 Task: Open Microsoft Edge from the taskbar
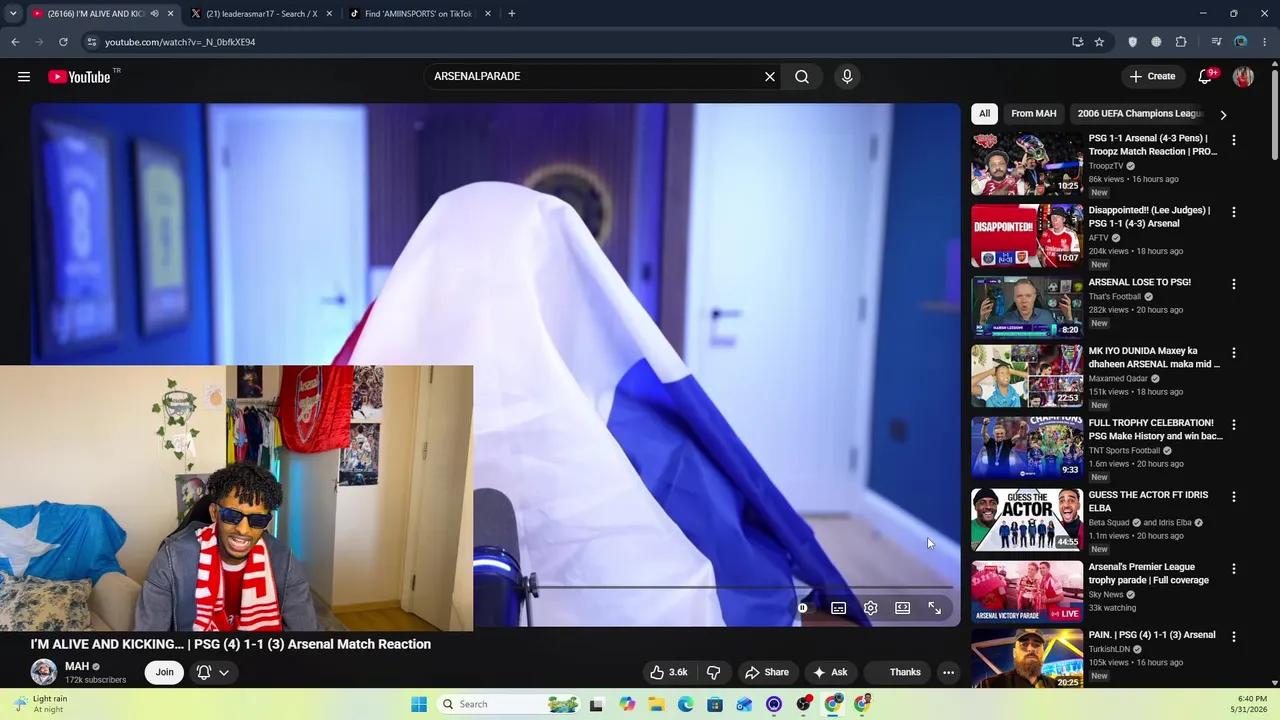[685, 704]
